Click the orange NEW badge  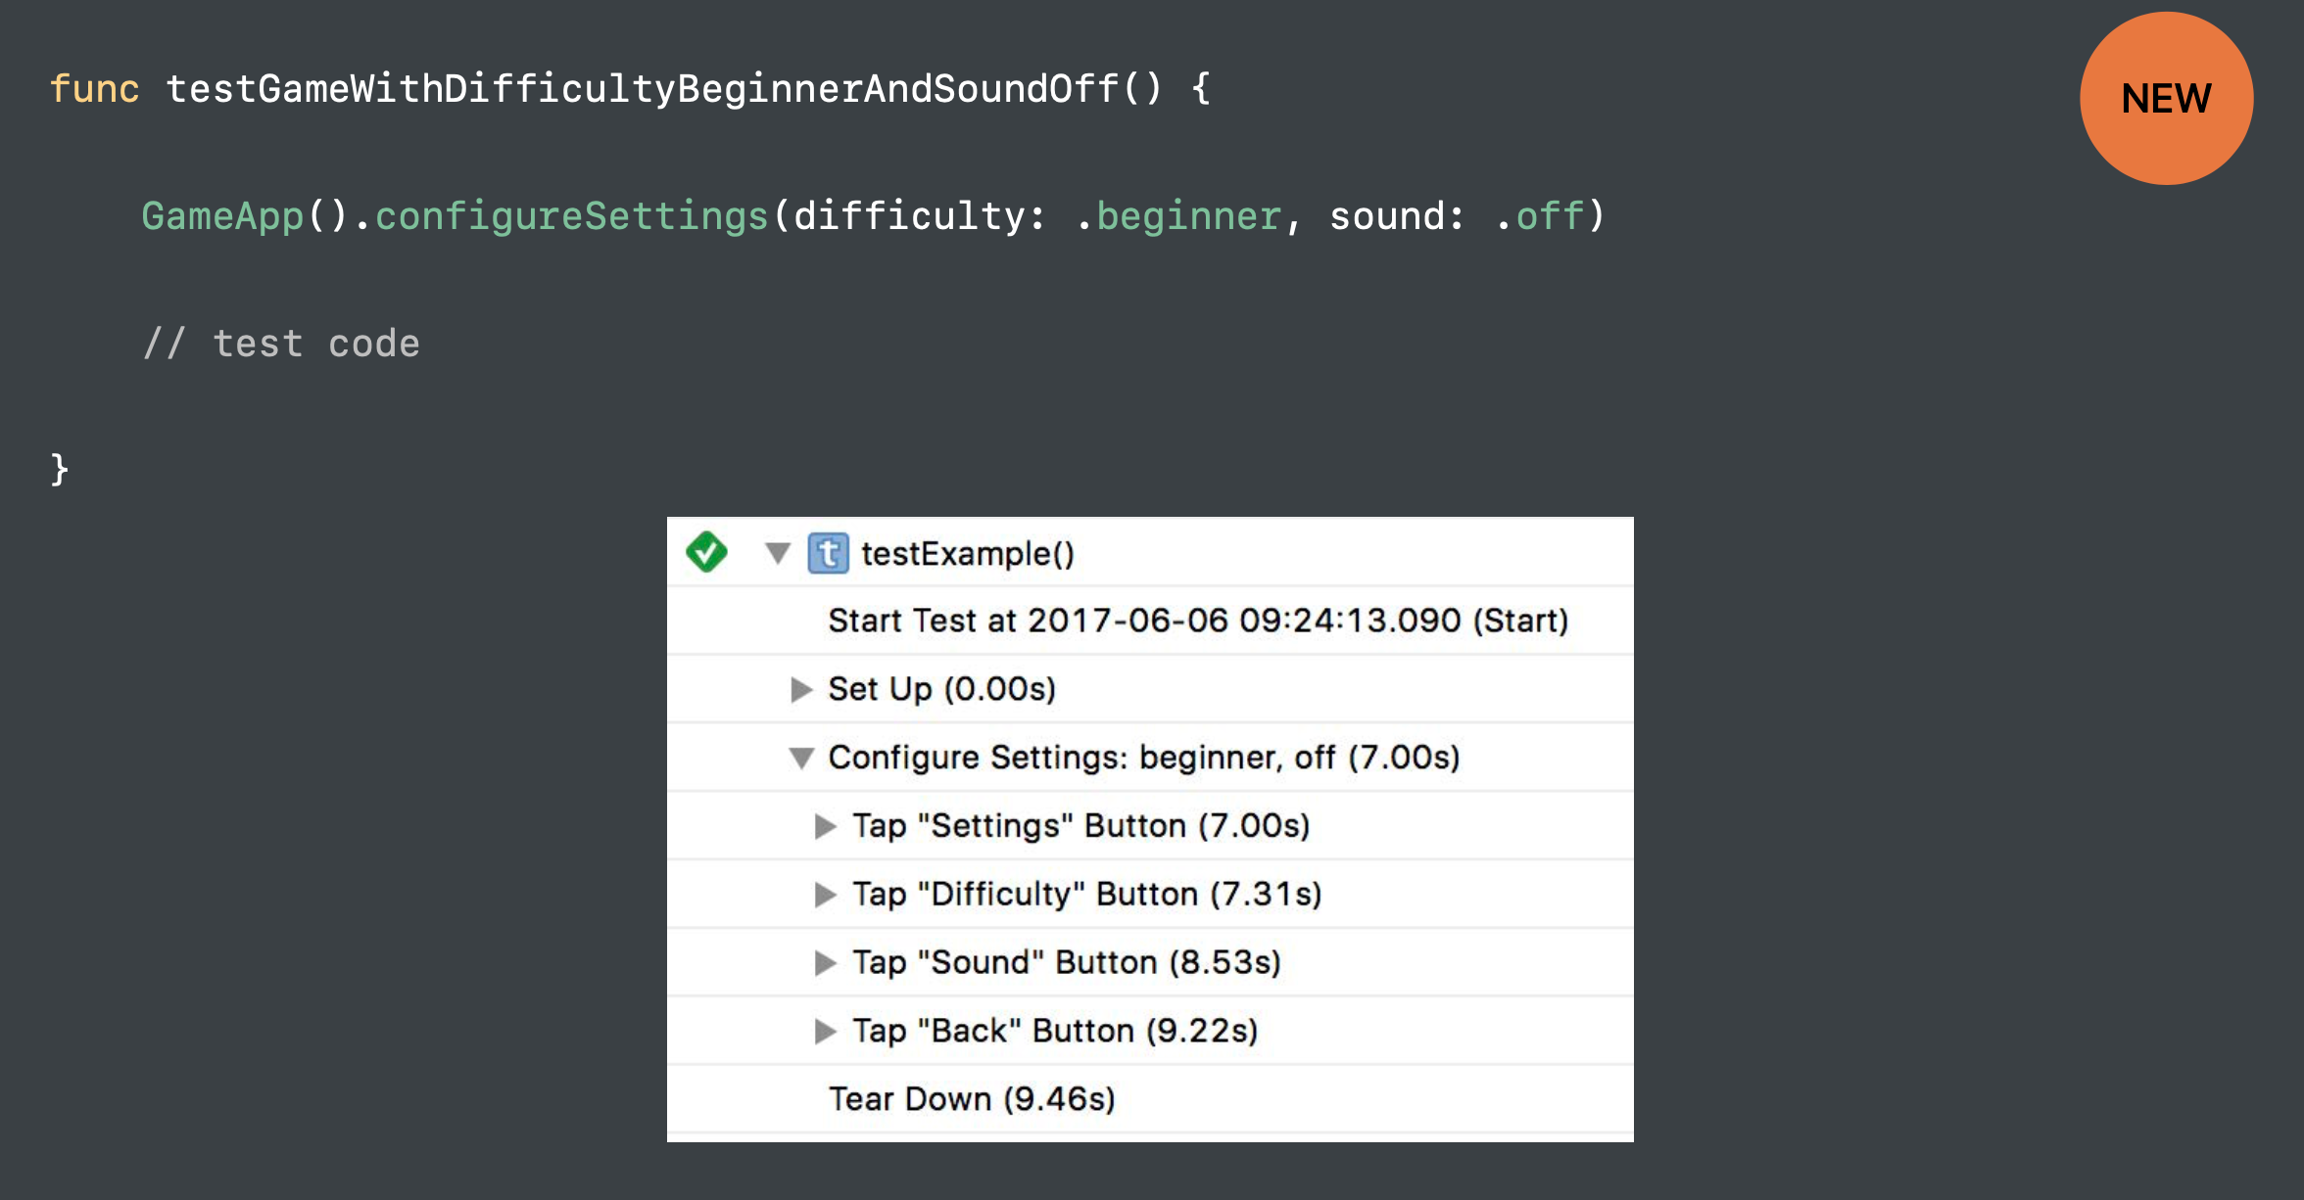pos(2166,98)
